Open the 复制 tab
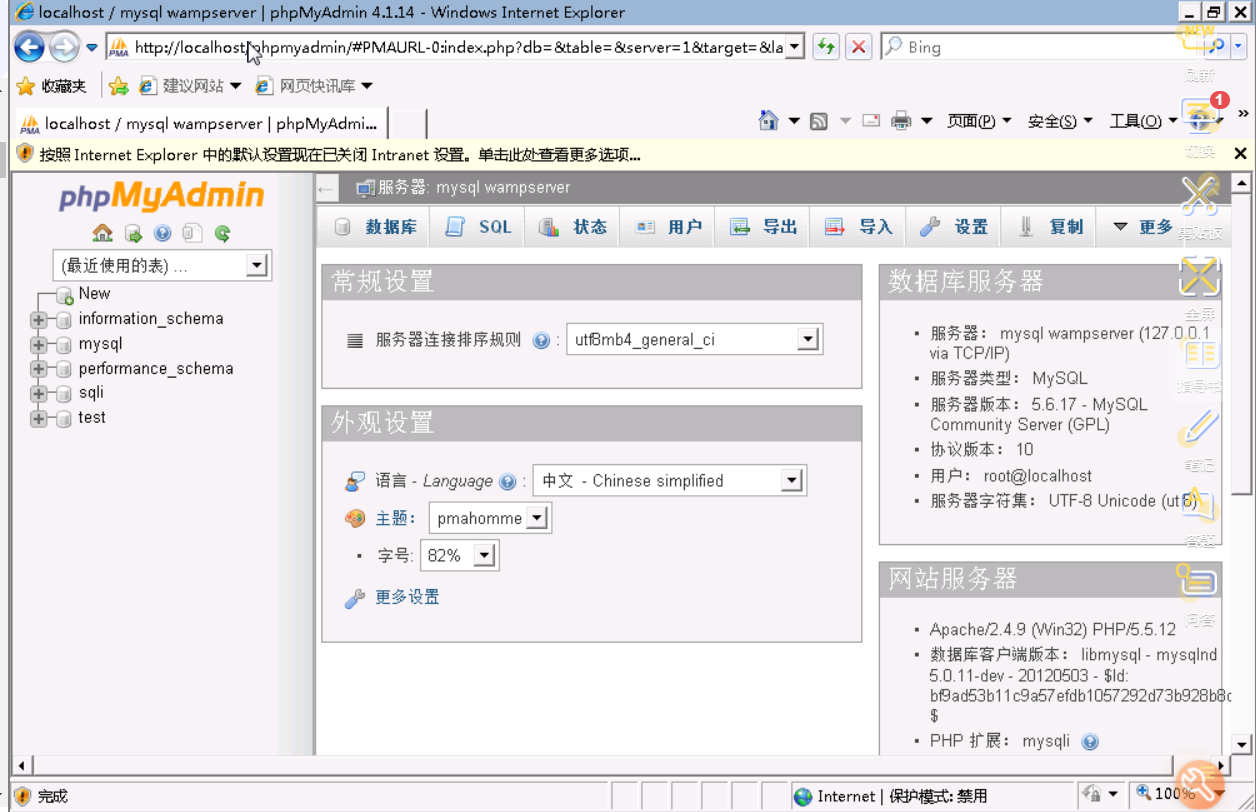Image resolution: width=1256 pixels, height=812 pixels. tap(1050, 227)
